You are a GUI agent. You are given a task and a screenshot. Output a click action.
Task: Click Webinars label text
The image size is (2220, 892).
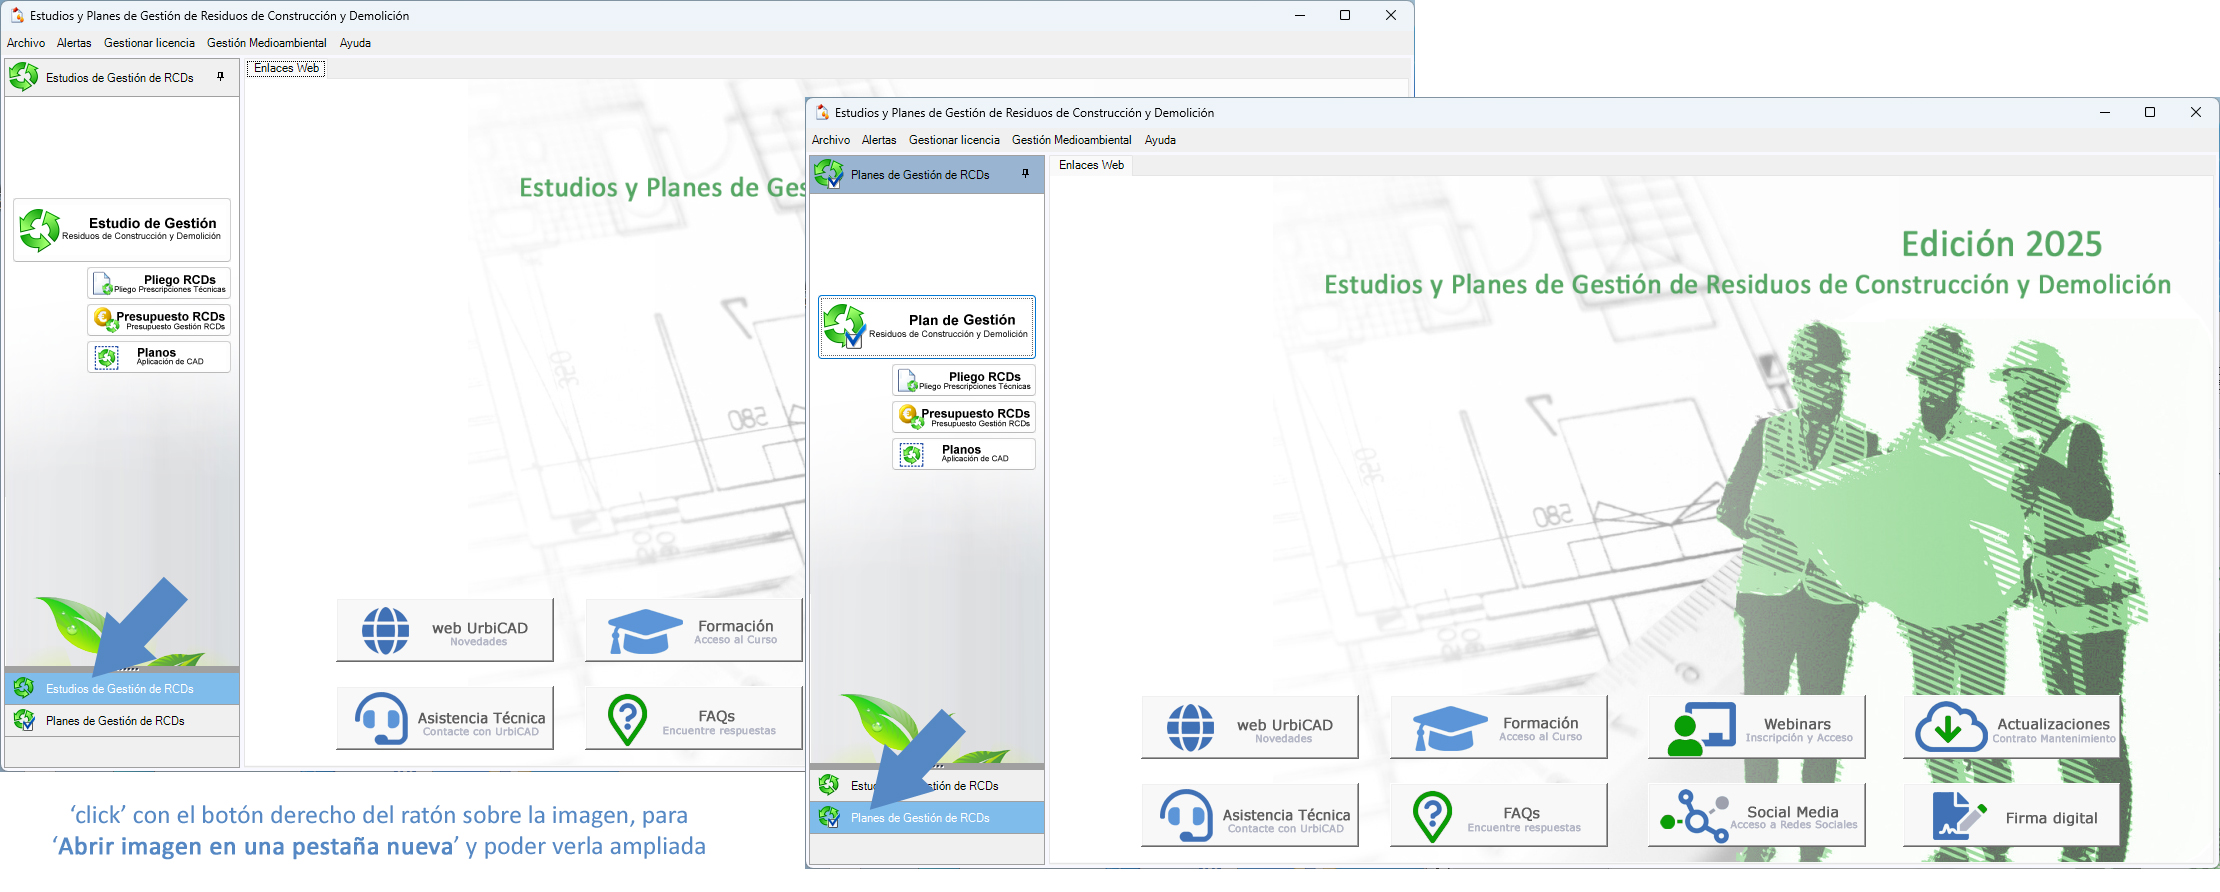[x=1797, y=724]
